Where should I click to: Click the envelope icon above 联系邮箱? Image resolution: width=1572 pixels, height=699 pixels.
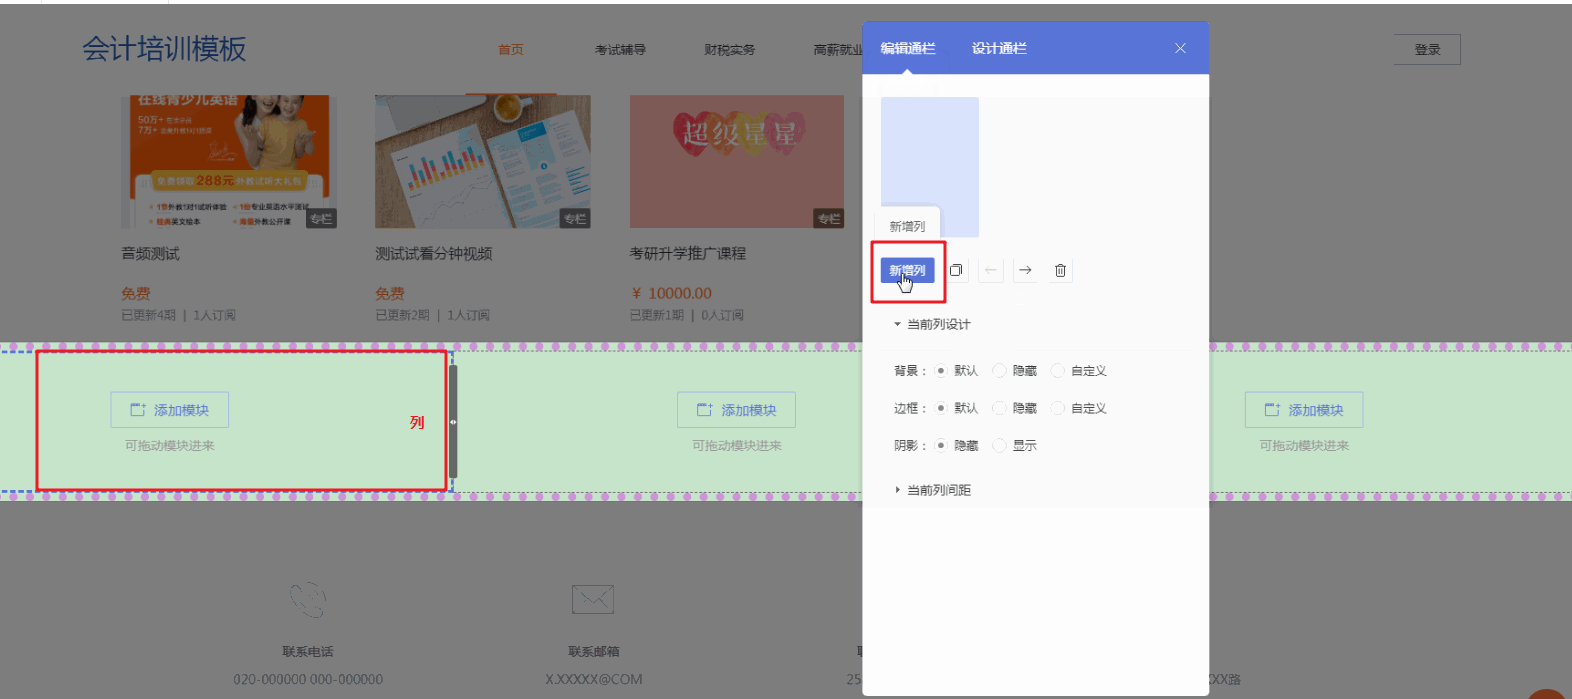point(593,599)
